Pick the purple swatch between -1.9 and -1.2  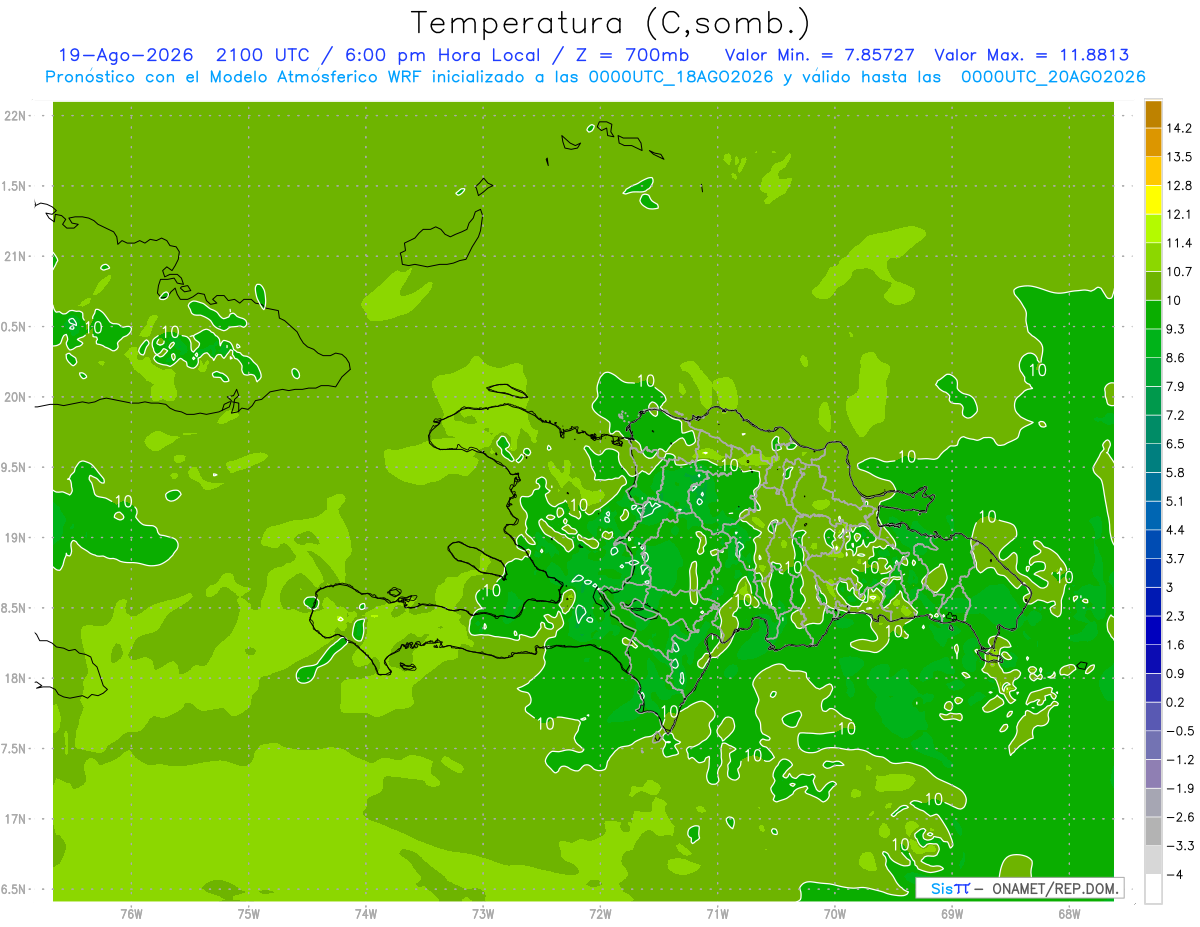pyautogui.click(x=1153, y=774)
